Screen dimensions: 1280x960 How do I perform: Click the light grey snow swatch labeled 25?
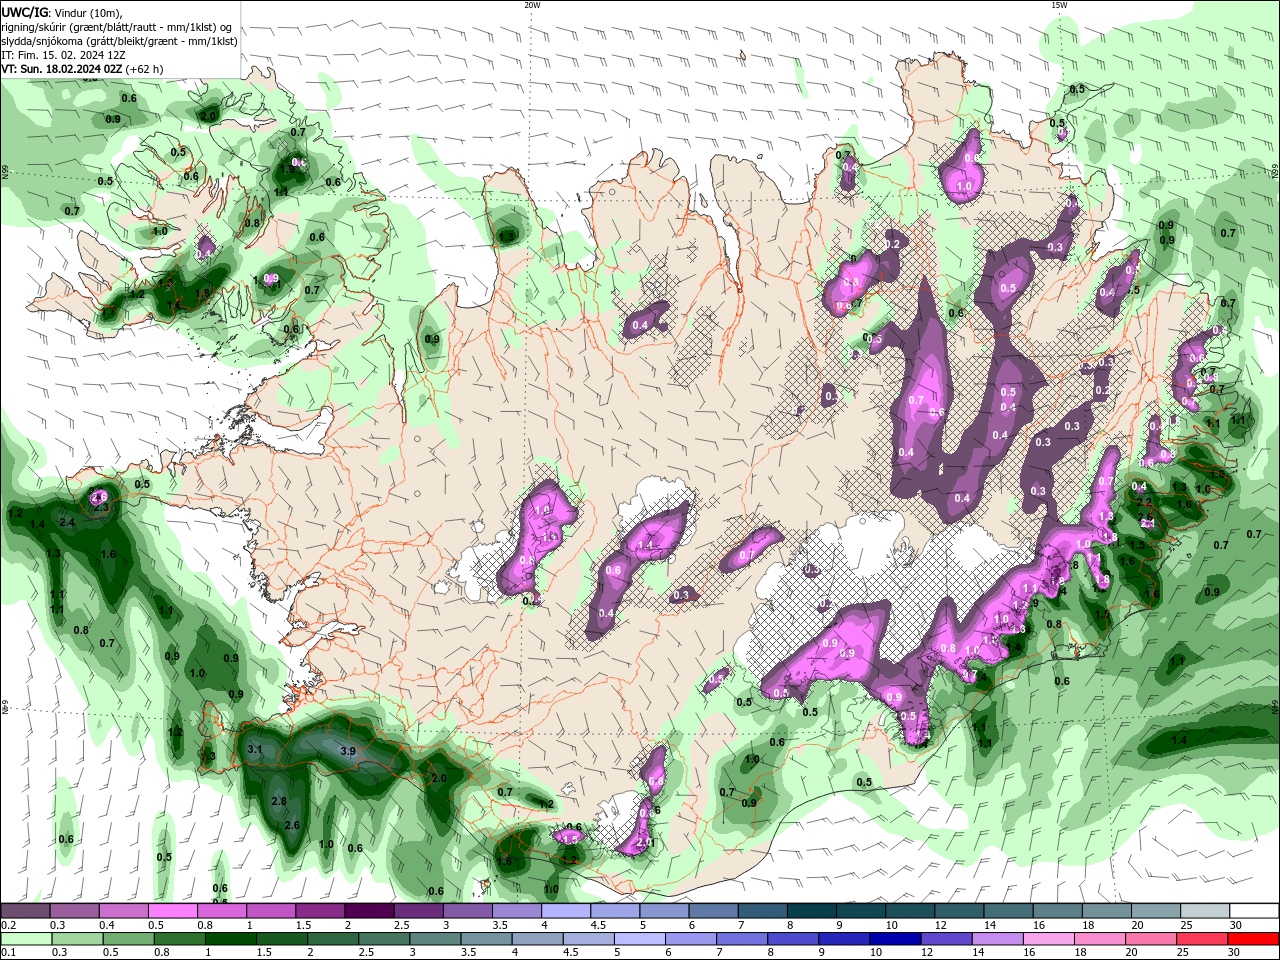(x=1206, y=911)
